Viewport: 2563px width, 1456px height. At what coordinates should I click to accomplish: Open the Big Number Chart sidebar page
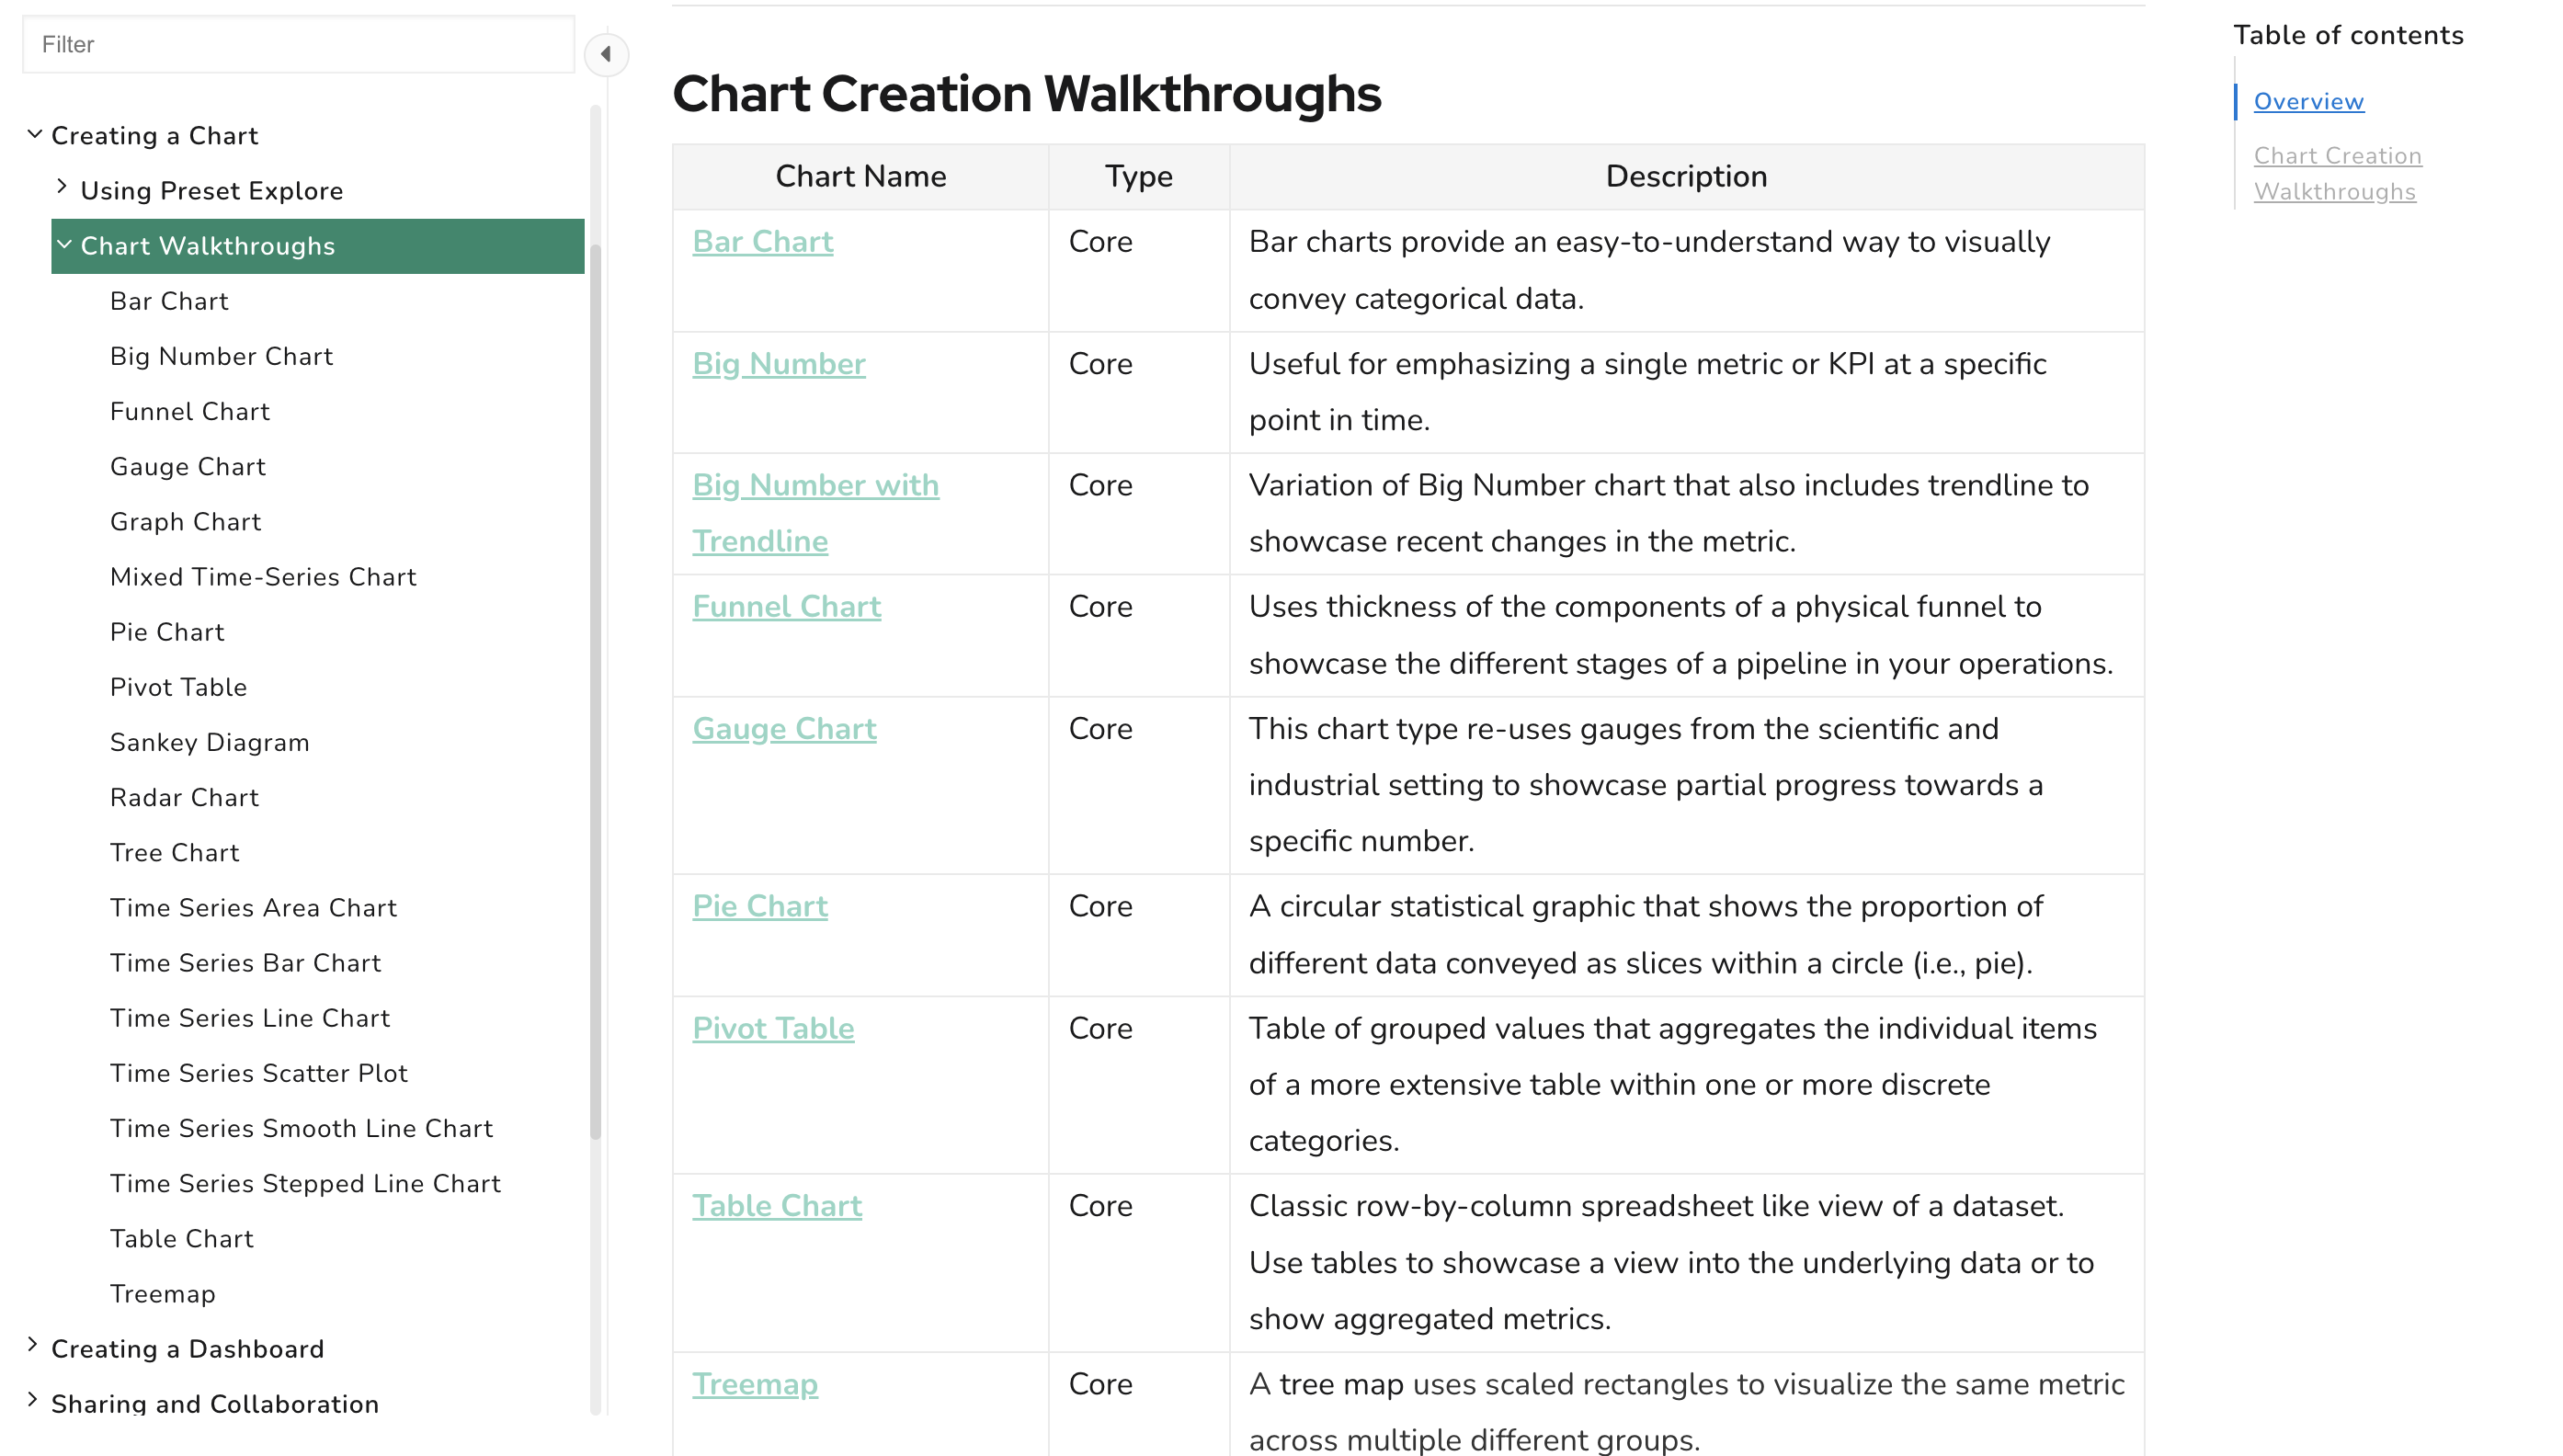pos(221,357)
